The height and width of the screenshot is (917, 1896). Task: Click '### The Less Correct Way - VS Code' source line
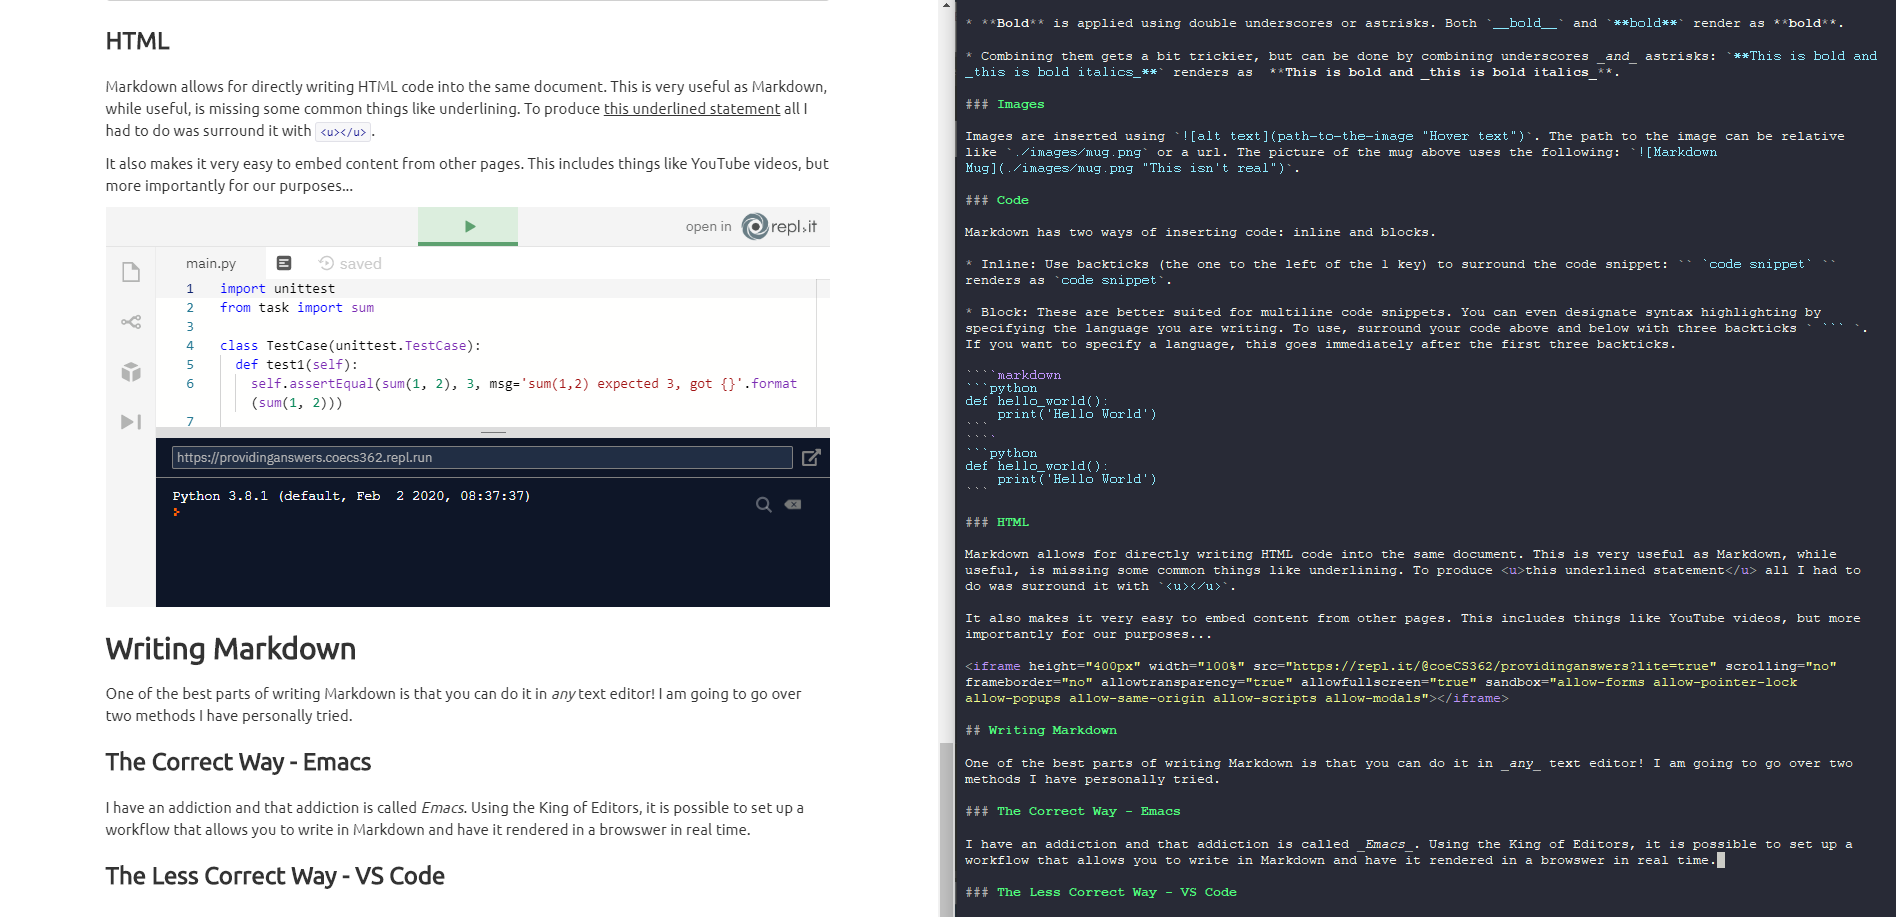click(x=1100, y=892)
